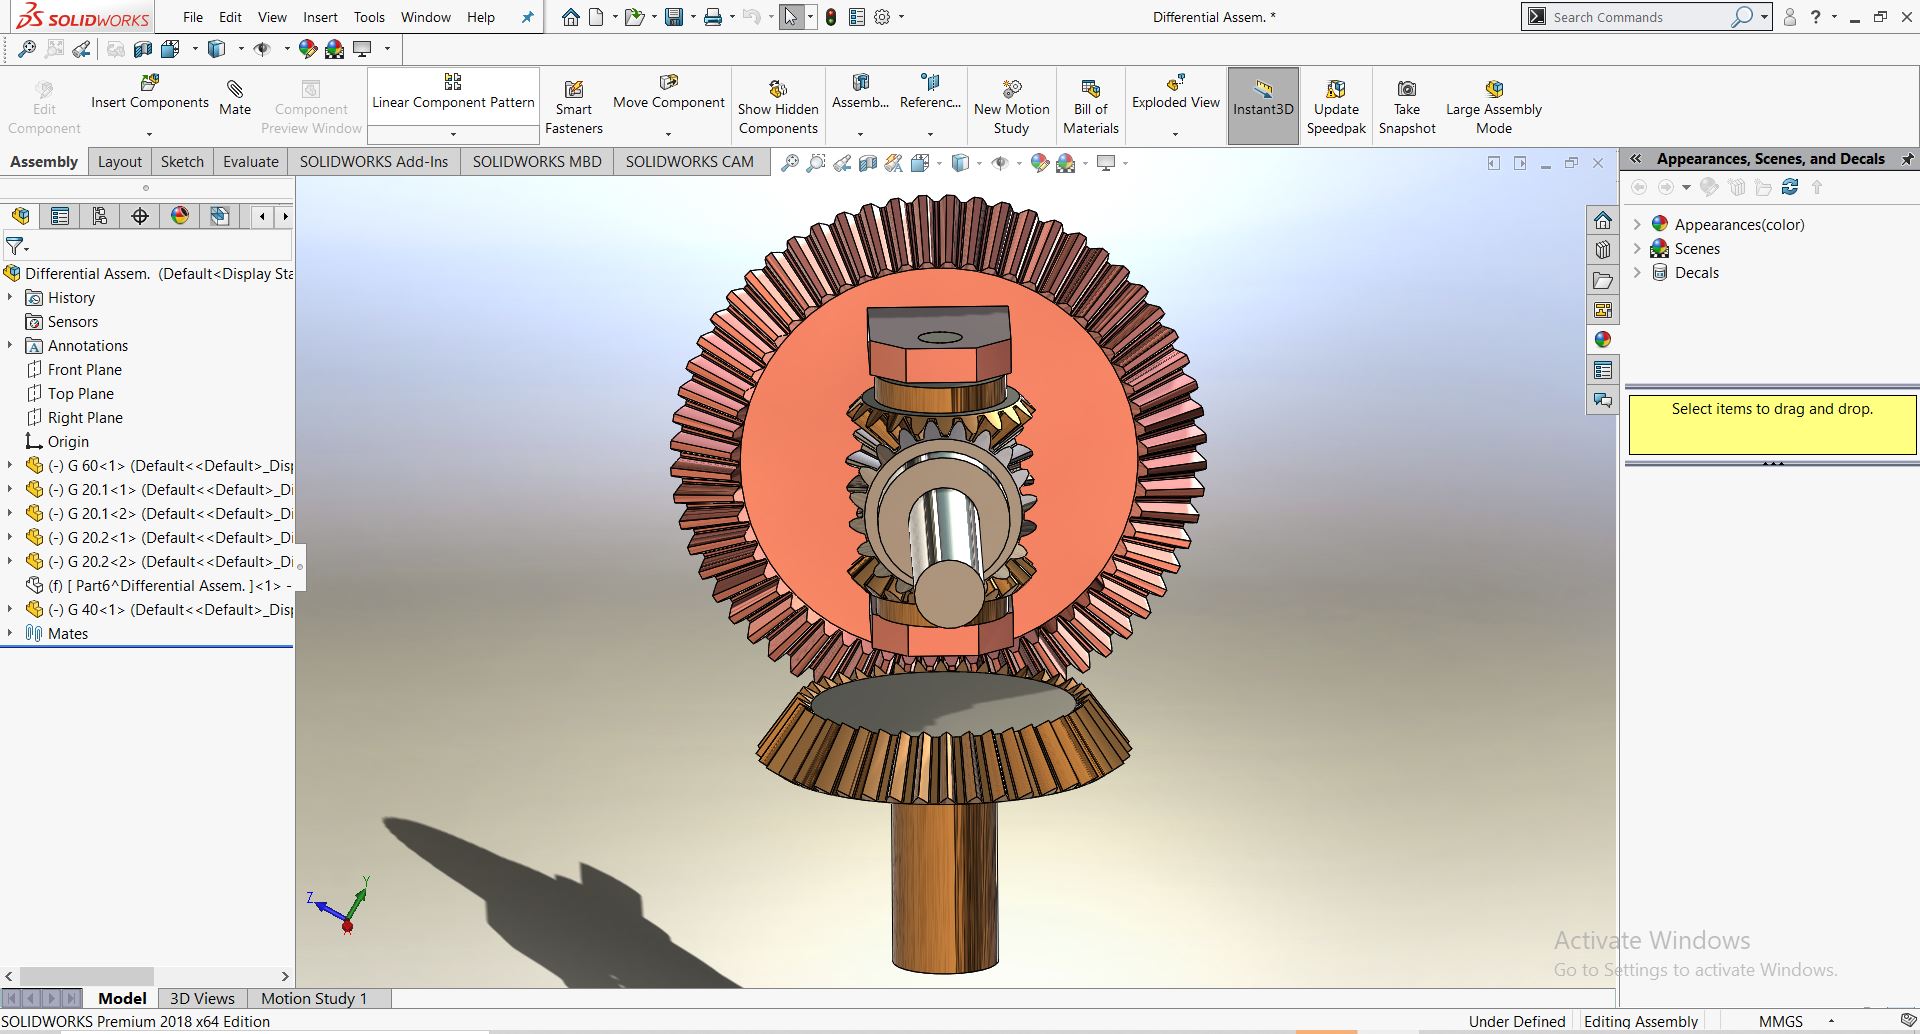Image resolution: width=1920 pixels, height=1034 pixels.
Task: Open SOLIDWORKS Options gear icon
Action: click(x=882, y=17)
